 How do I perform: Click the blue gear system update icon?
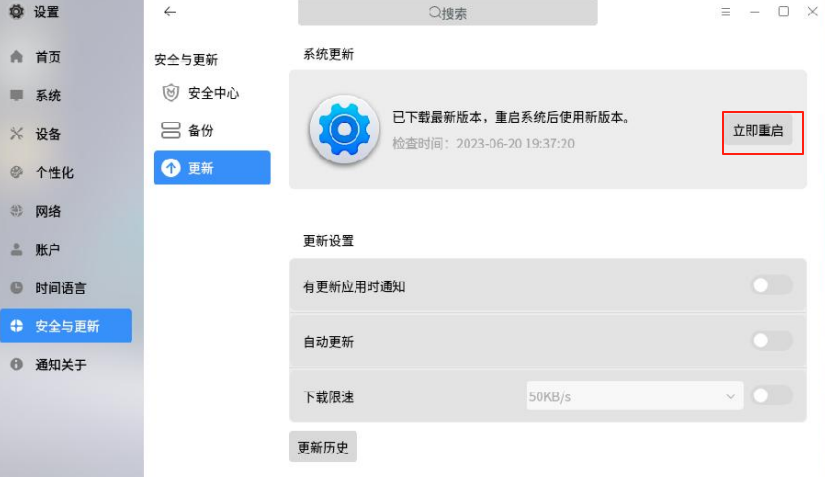click(344, 129)
